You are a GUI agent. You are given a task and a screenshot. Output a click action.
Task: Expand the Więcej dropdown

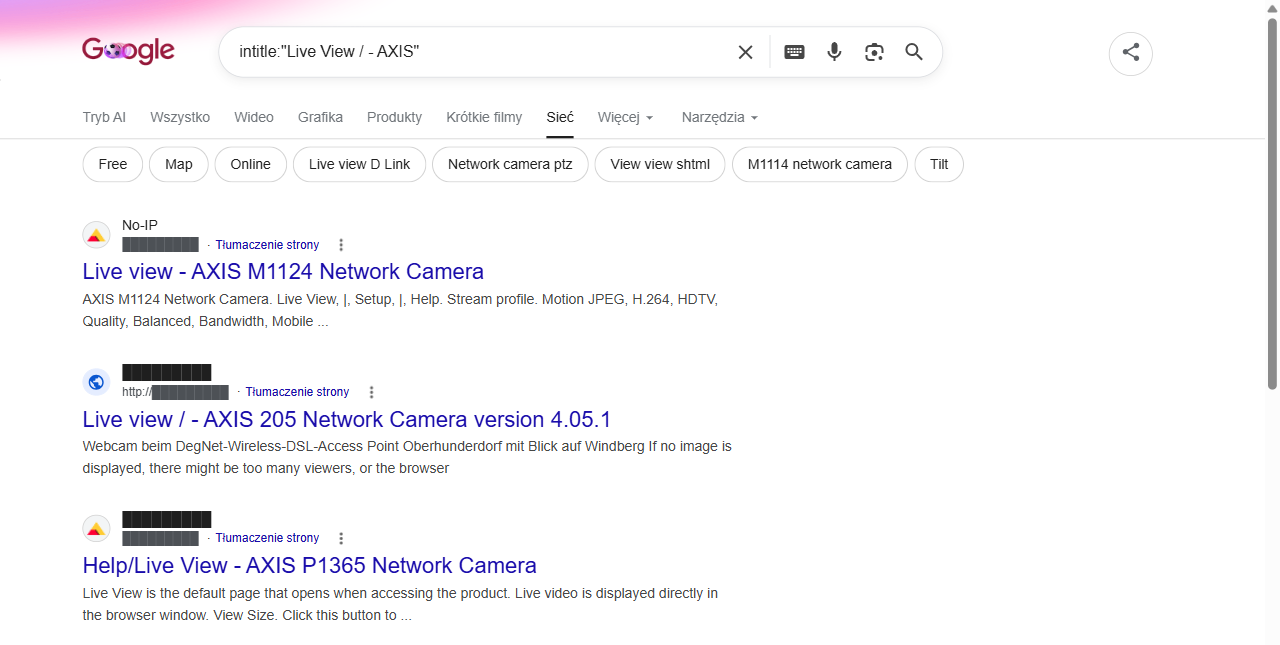point(625,117)
